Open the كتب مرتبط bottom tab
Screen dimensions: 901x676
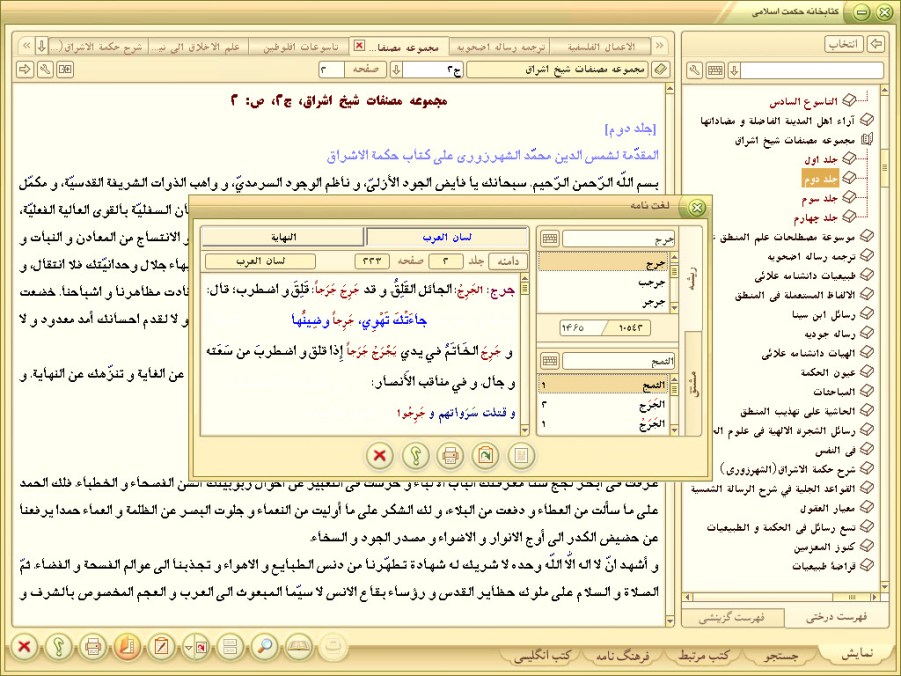coord(703,655)
